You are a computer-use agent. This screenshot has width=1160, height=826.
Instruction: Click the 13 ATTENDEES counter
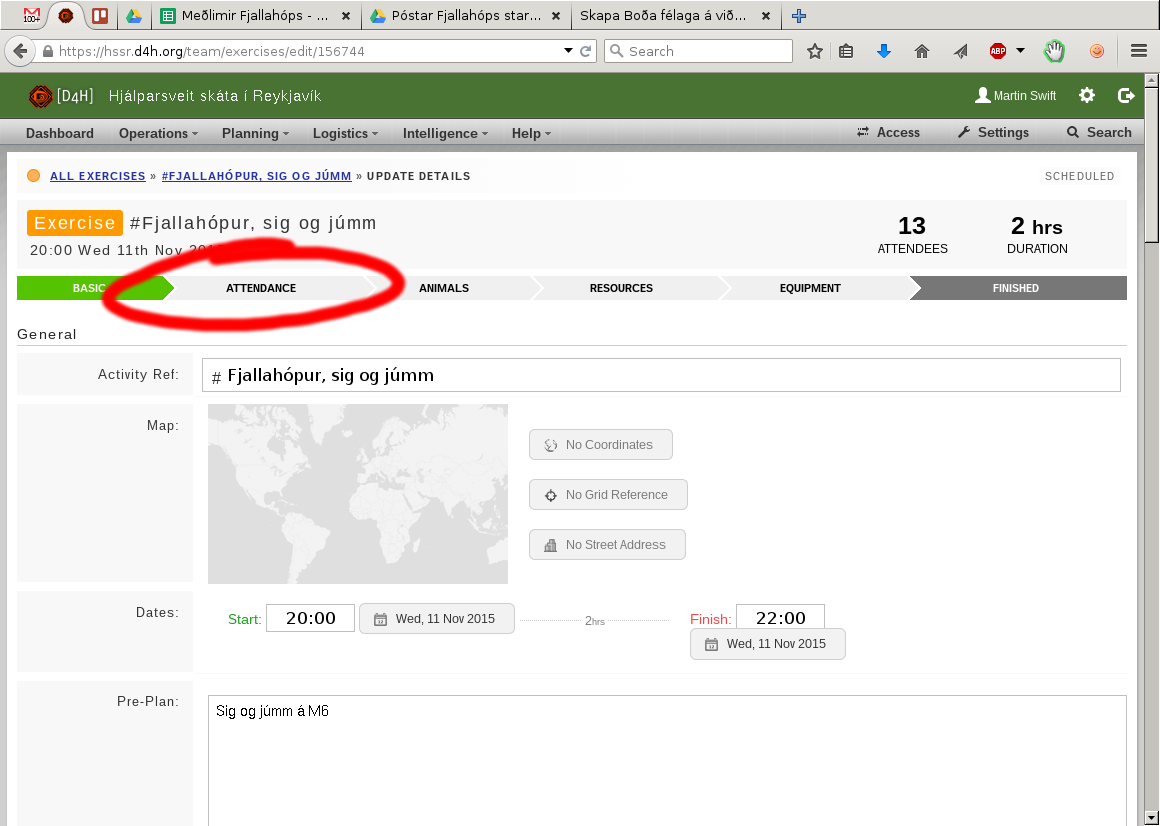click(912, 235)
